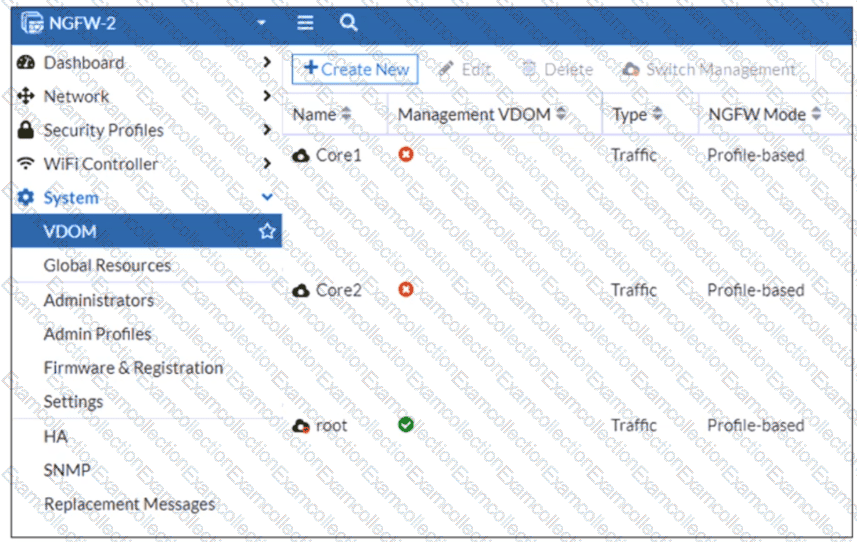Go to Firmware & Registration
The height and width of the screenshot is (542, 857).
(133, 368)
